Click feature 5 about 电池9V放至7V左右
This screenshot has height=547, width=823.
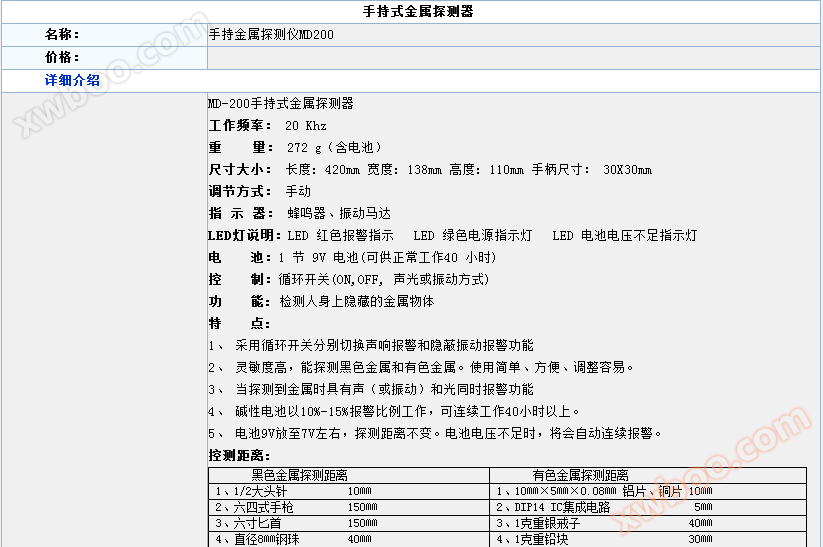(435, 434)
